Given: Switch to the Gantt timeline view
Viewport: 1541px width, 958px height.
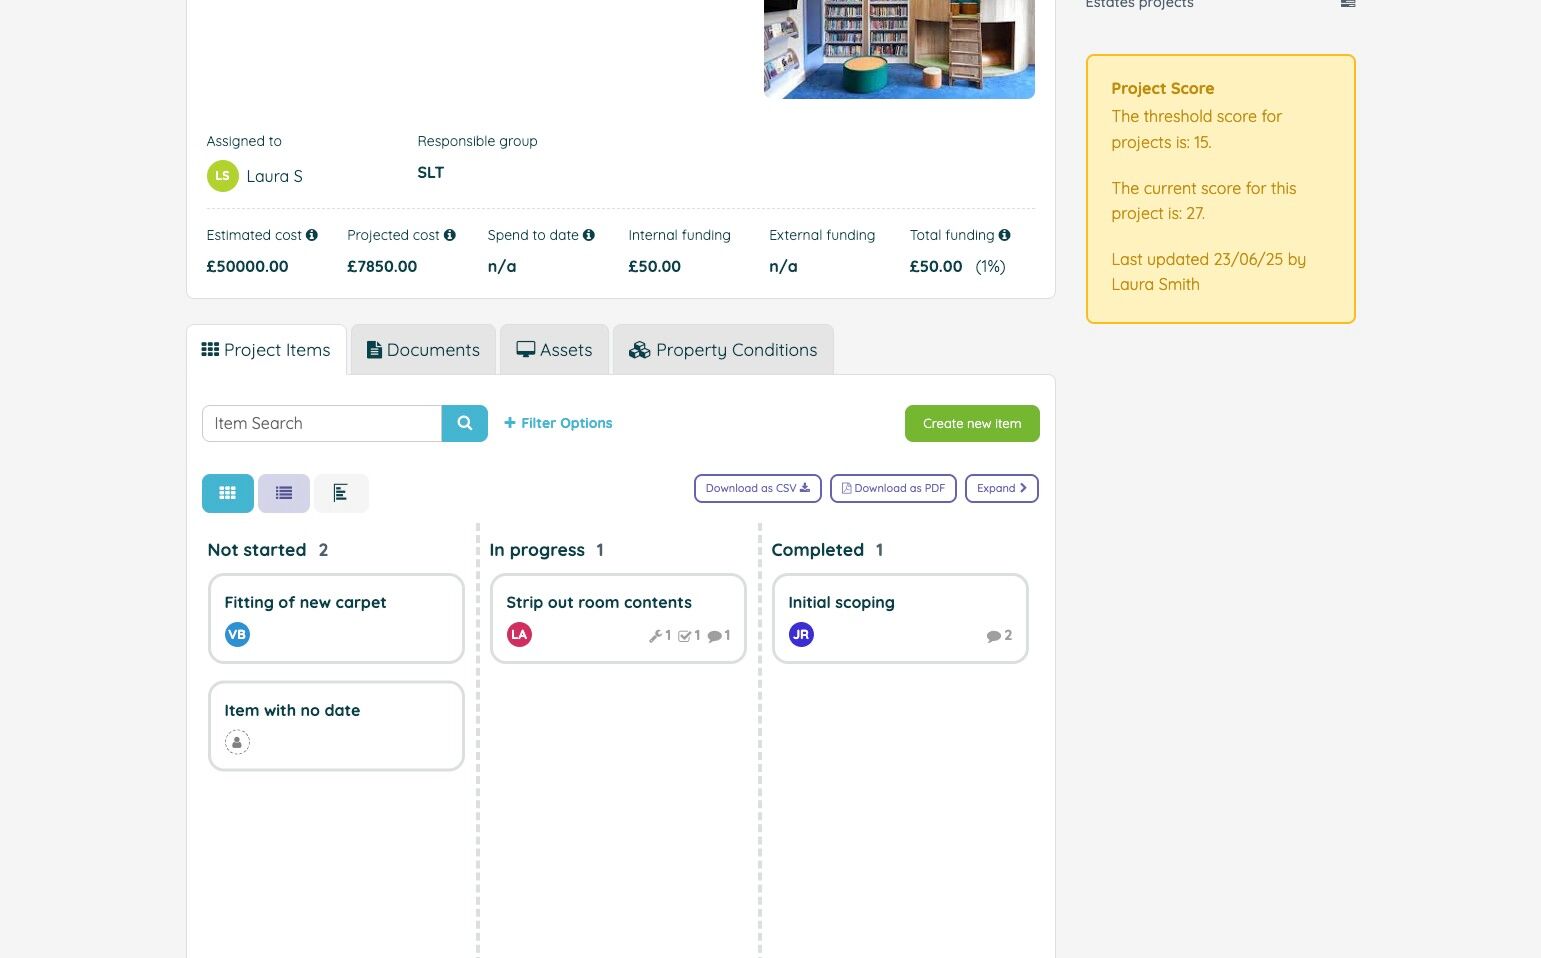Looking at the screenshot, I should 341,493.
